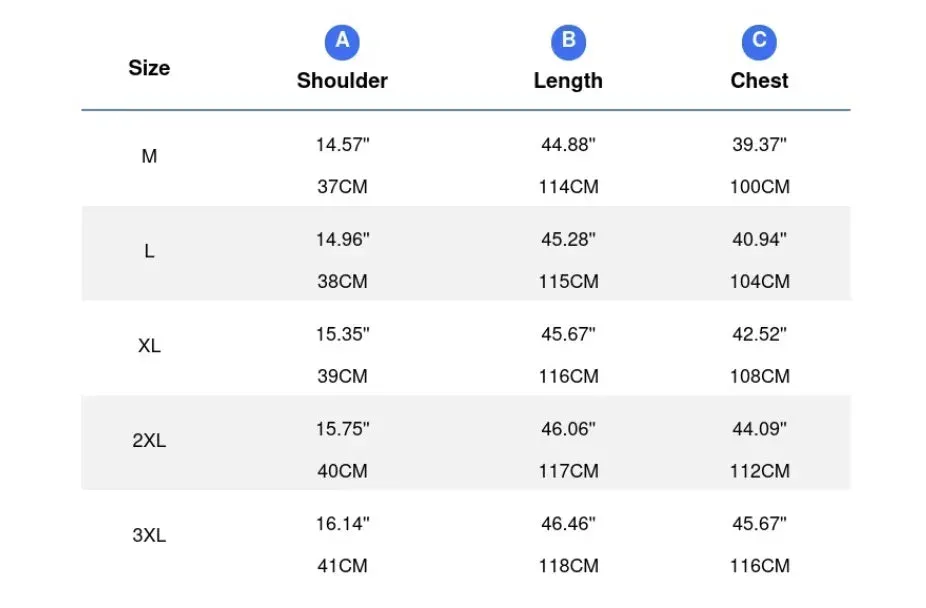Select the XL size row label
Image resolution: width=926 pixels, height=608 pixels.
[149, 346]
